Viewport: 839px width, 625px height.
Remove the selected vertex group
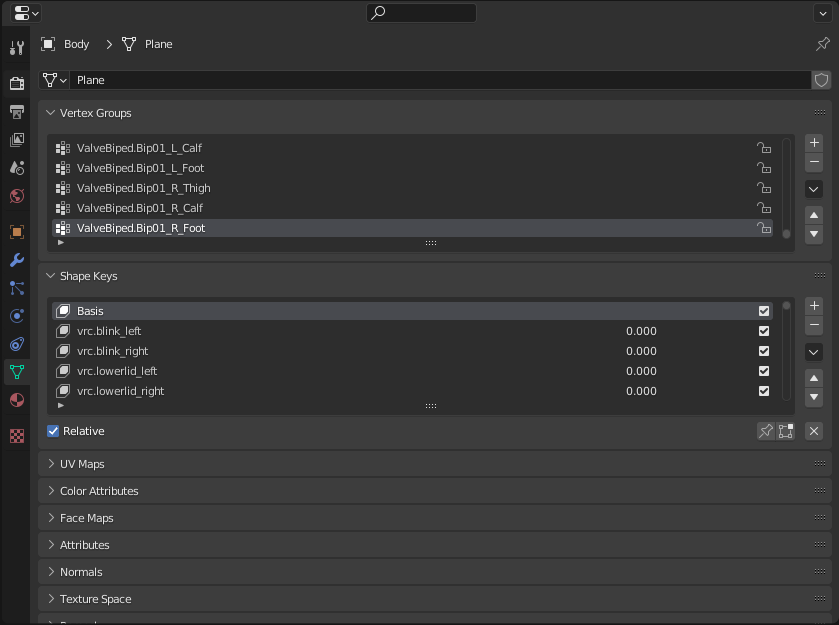coord(814,162)
